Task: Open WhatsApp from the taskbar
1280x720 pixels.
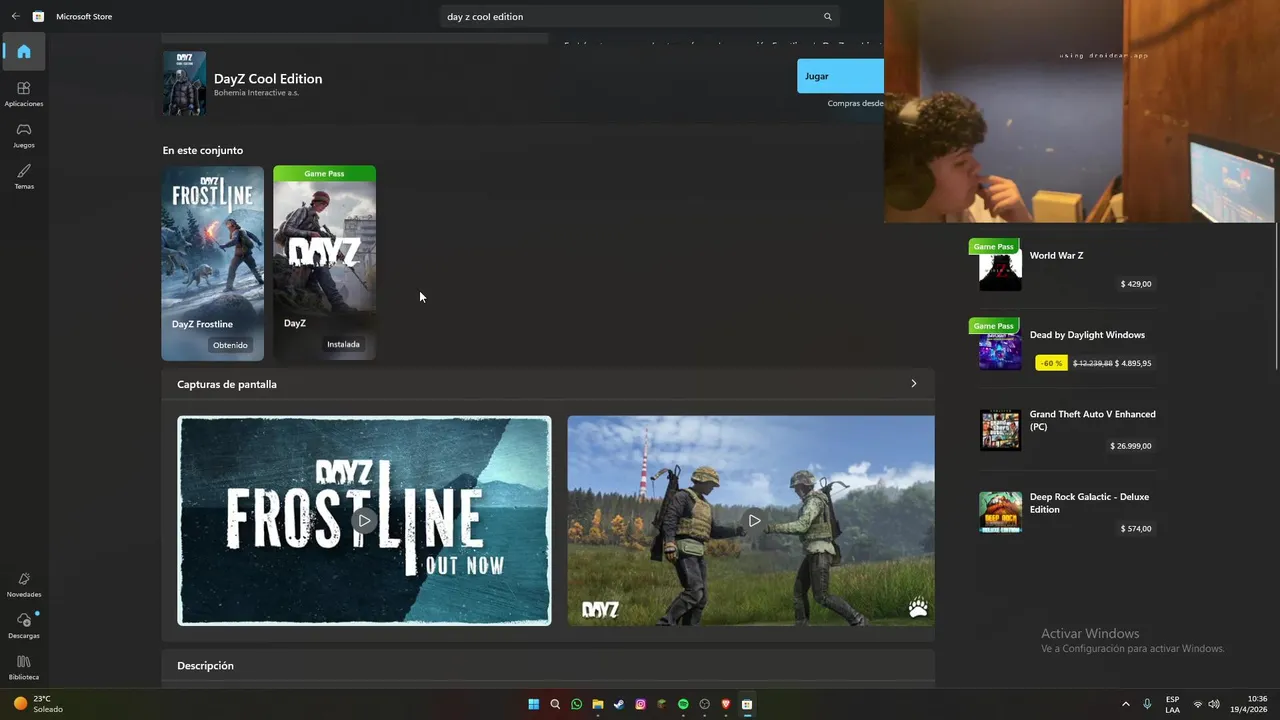Action: pyautogui.click(x=576, y=704)
